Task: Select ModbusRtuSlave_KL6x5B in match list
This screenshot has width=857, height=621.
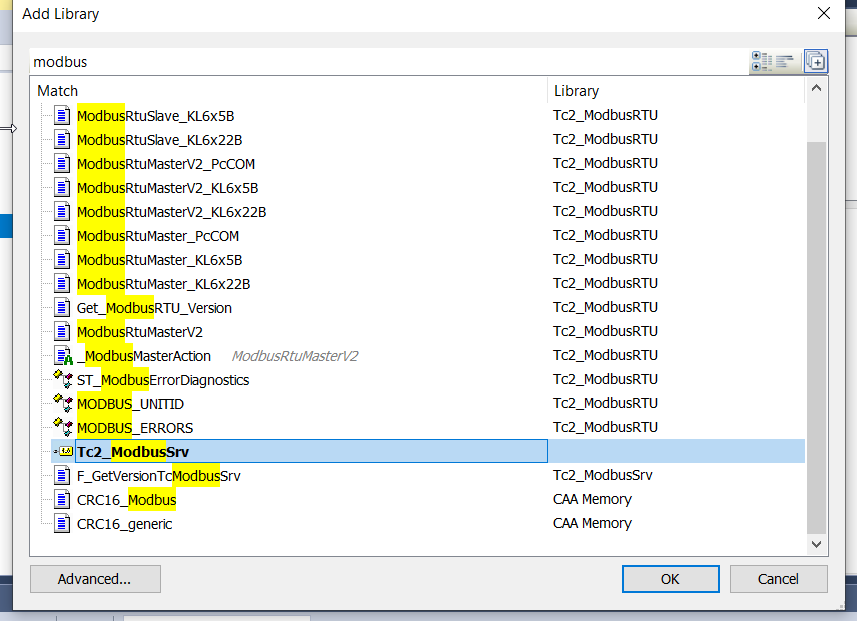Action: [x=155, y=116]
